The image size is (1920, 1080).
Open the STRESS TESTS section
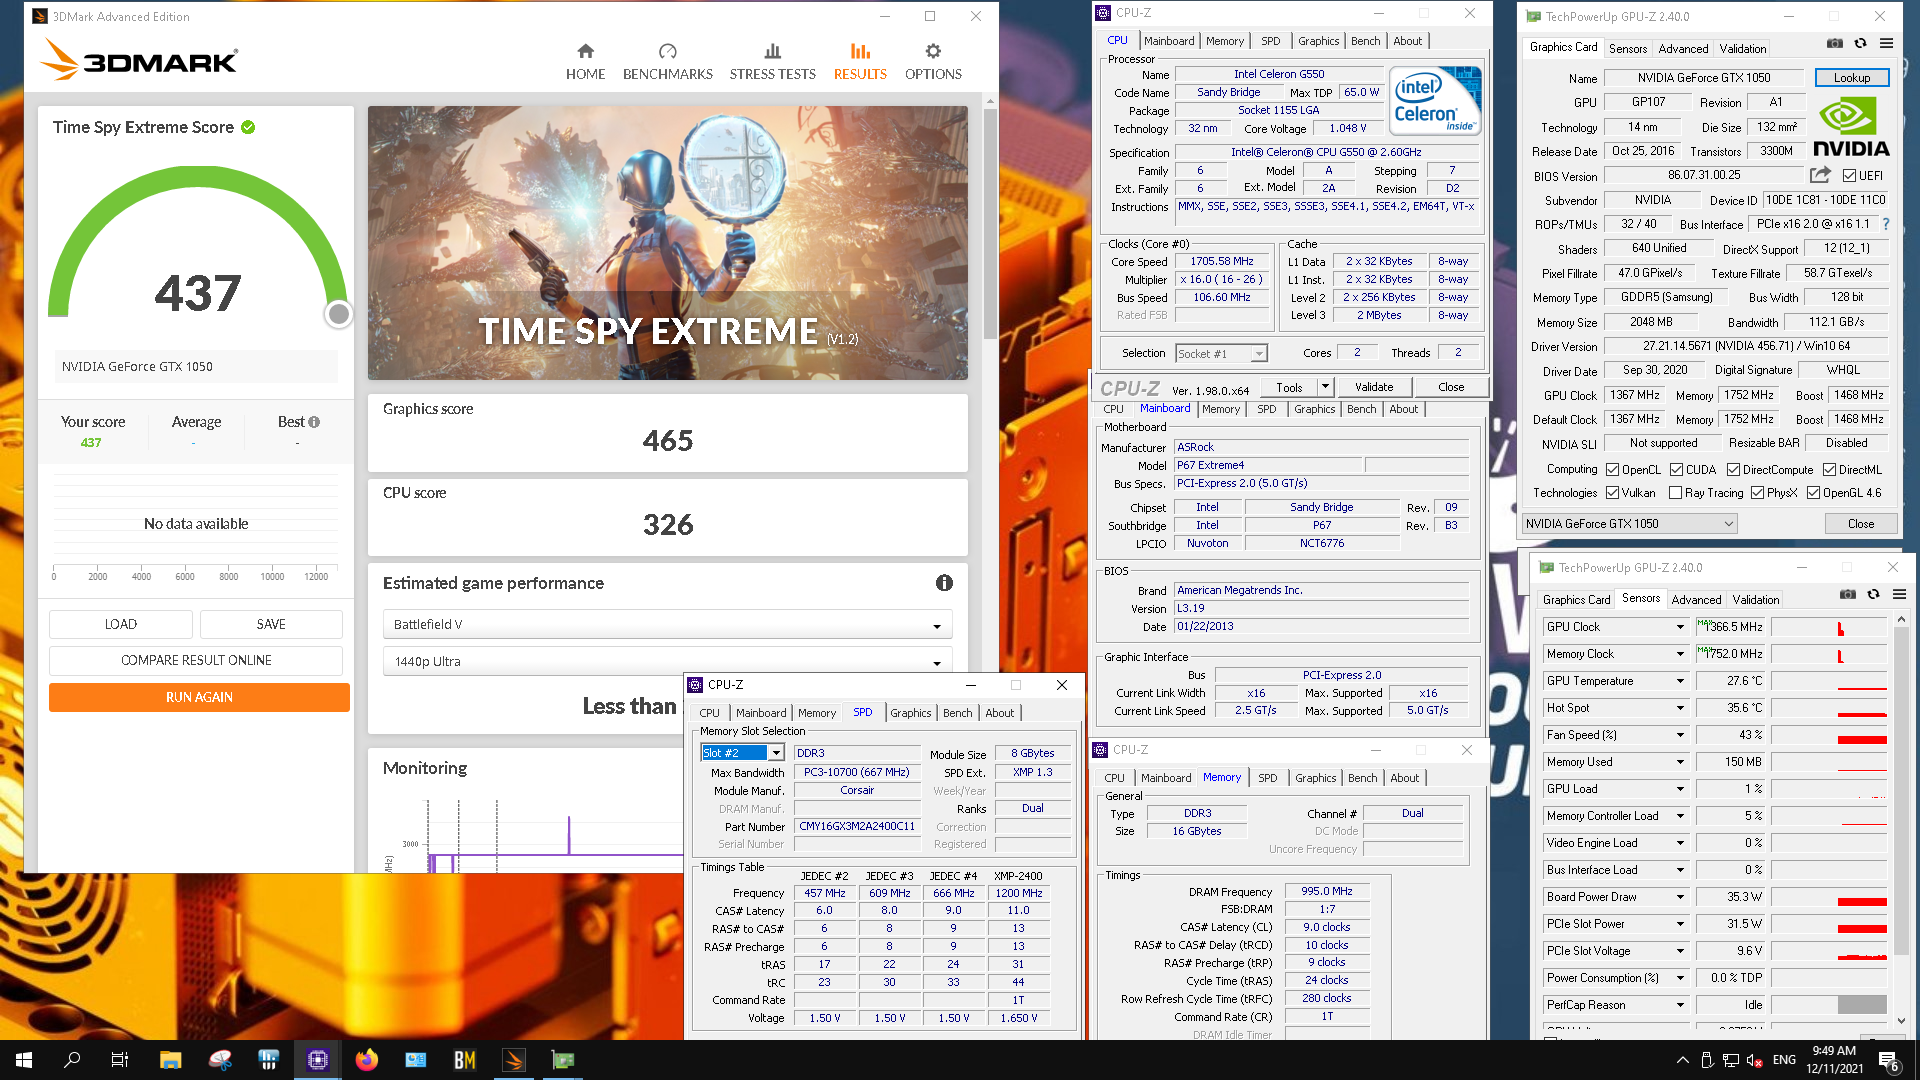(x=772, y=62)
